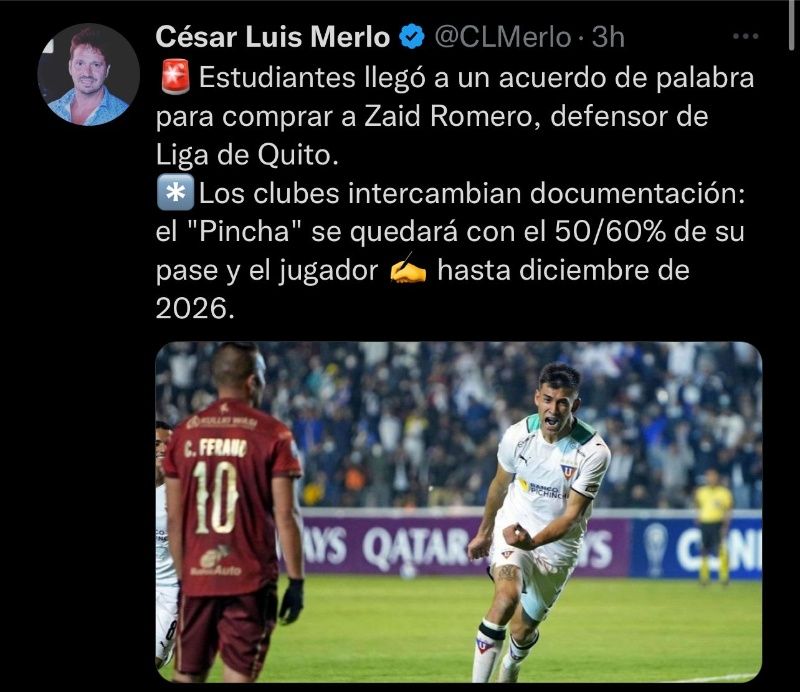
Task: Click the red siren emoji
Action: 175,78
